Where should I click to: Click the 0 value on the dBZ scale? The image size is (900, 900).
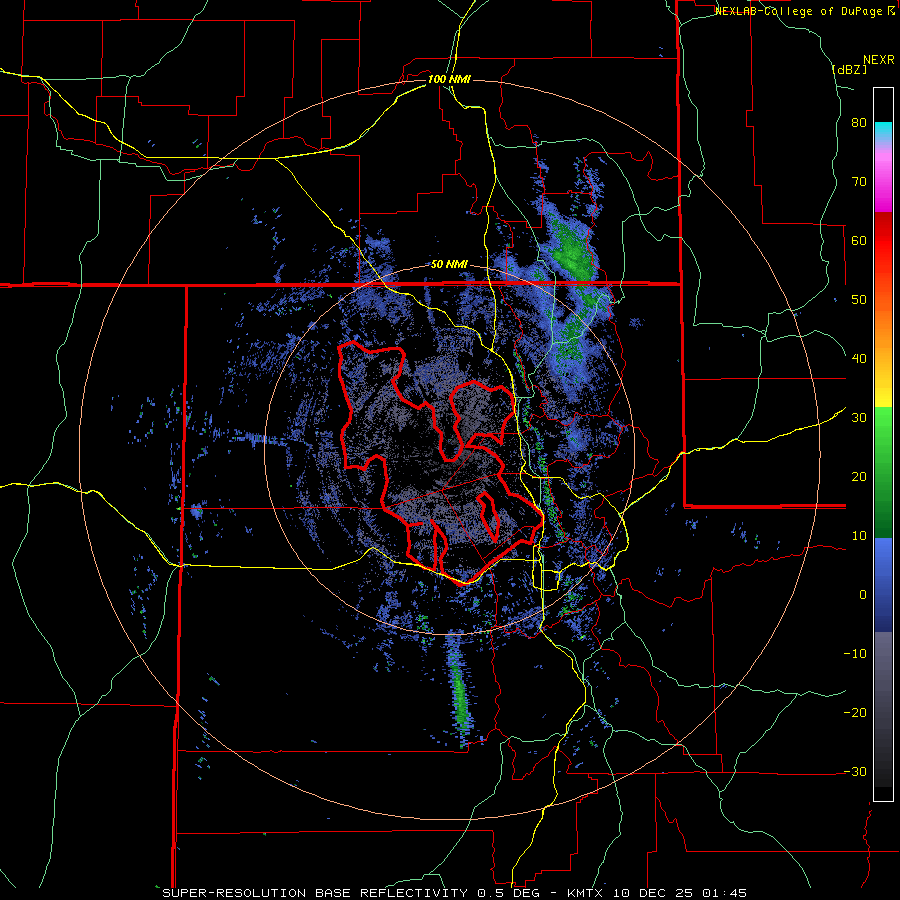[x=863, y=595]
